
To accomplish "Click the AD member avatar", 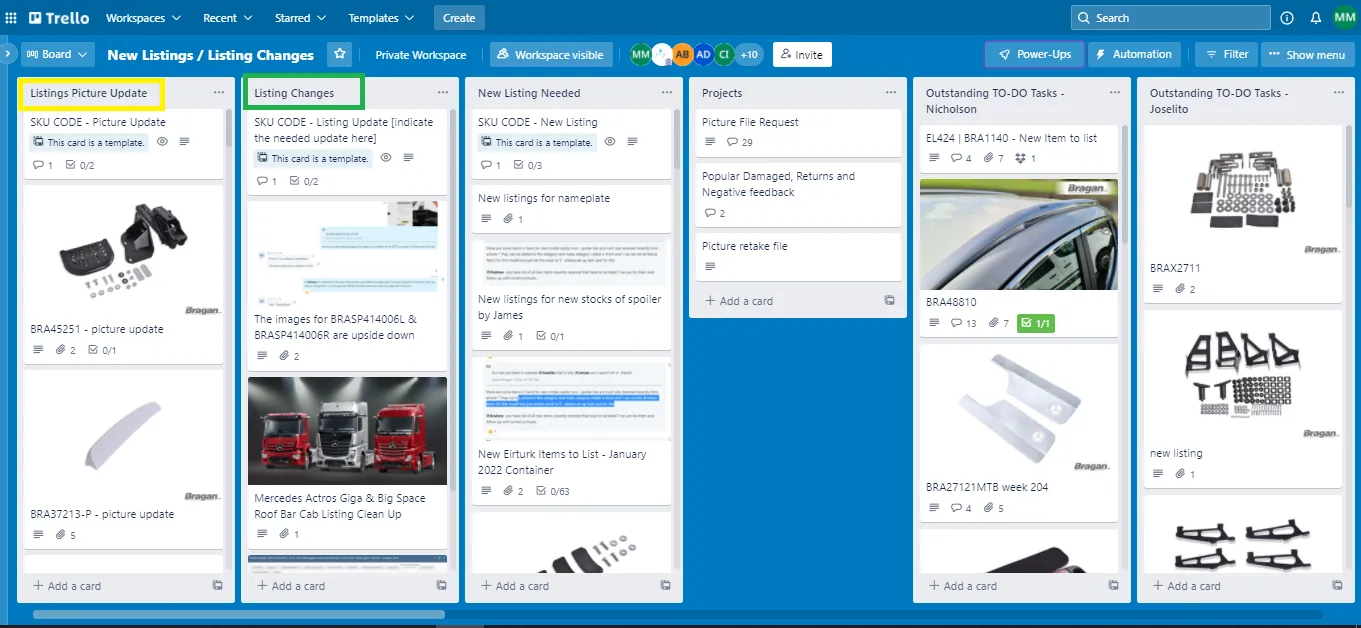I will 704,55.
